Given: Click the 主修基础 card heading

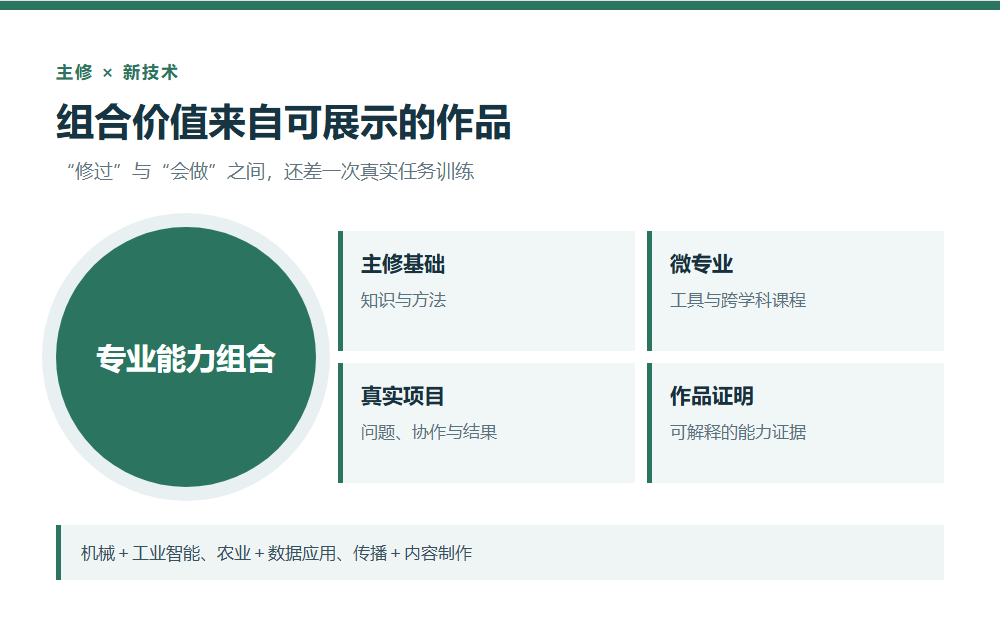Looking at the screenshot, I should pyautogui.click(x=403, y=264).
